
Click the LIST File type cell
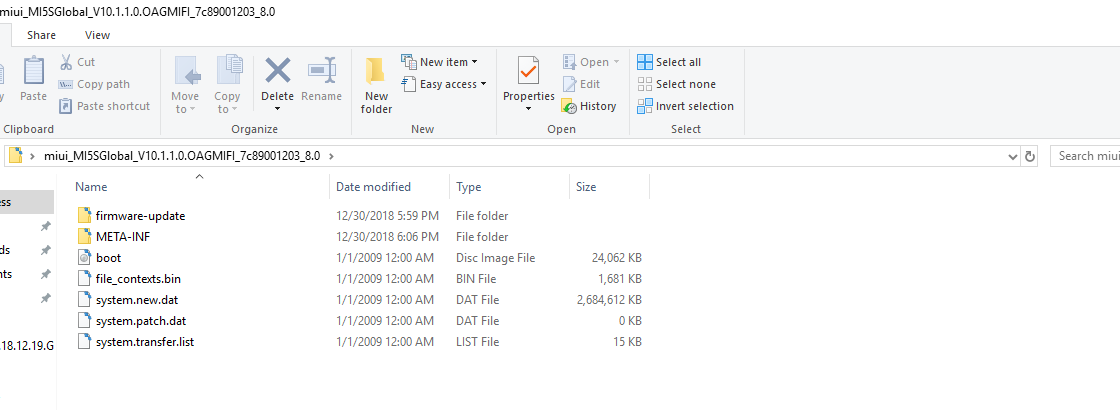(x=478, y=342)
